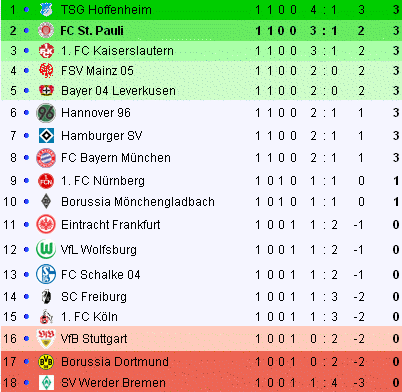Image resolution: width=402 pixels, height=392 pixels.
Task: Click the TSG Hoffenheim club crest
Action: tap(46, 10)
